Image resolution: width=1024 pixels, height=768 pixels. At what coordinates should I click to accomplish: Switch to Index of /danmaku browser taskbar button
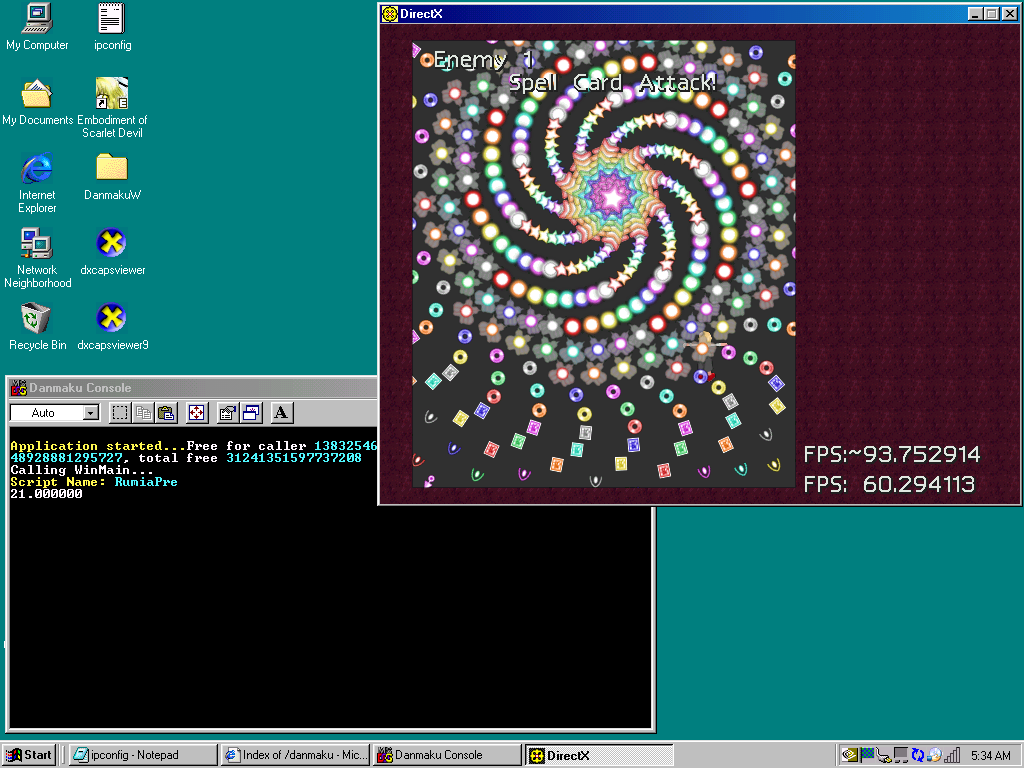[295, 755]
